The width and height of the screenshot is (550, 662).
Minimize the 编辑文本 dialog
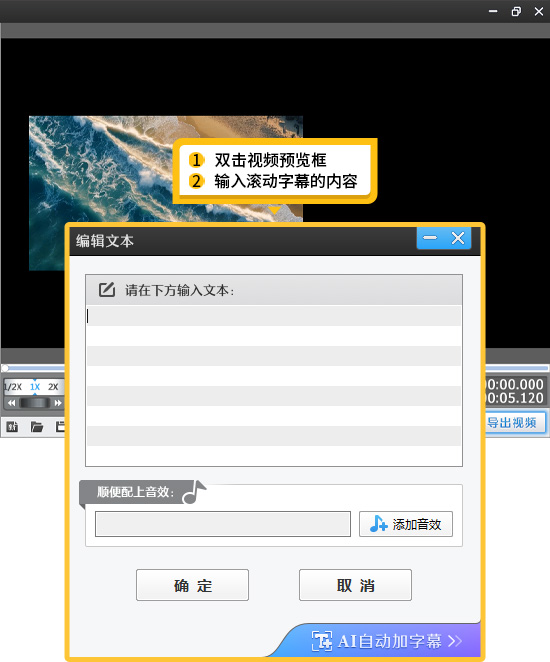pos(430,238)
